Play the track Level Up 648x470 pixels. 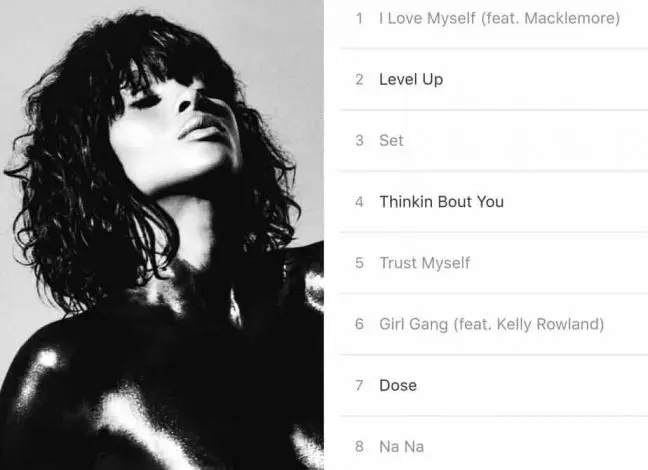tap(411, 79)
